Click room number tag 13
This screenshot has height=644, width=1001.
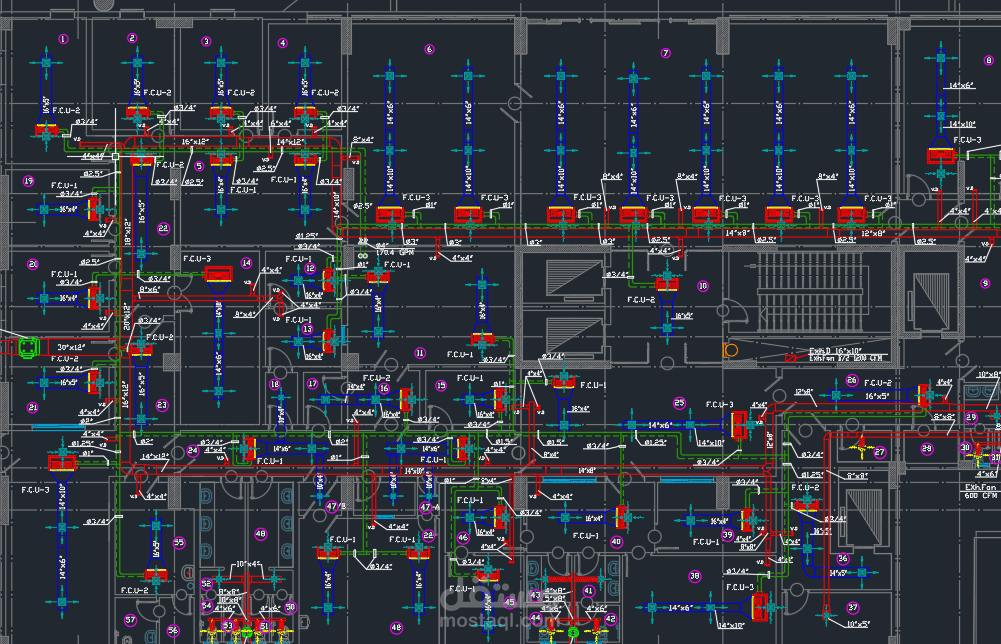coord(307,329)
